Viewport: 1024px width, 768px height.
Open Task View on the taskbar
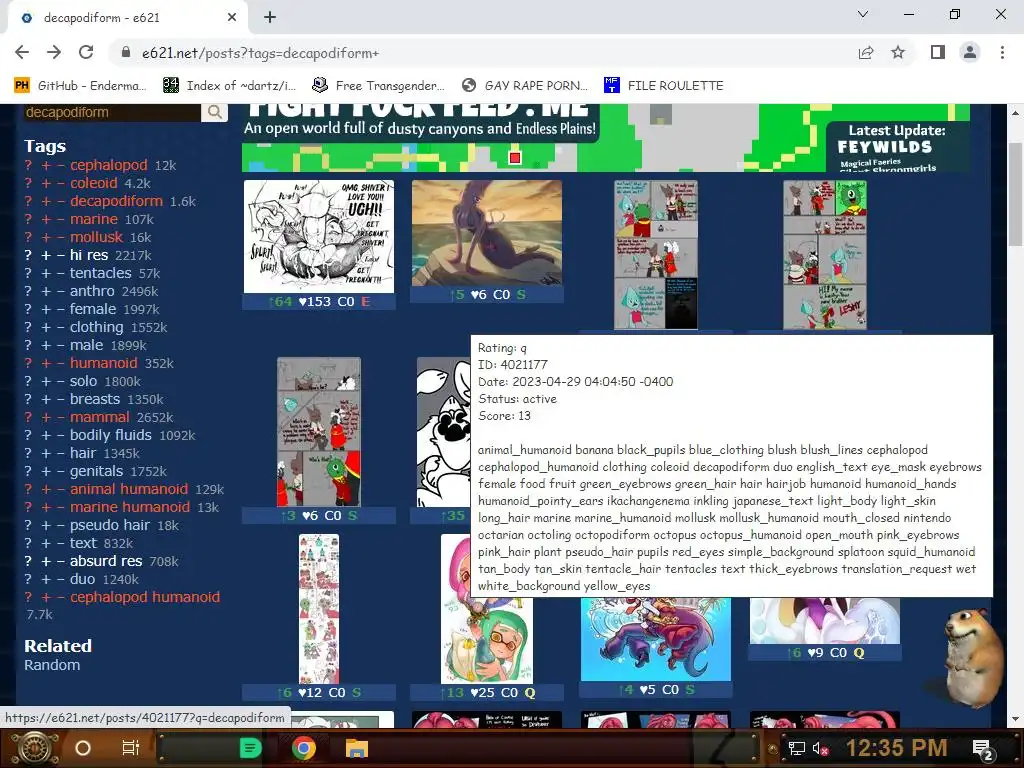point(131,748)
